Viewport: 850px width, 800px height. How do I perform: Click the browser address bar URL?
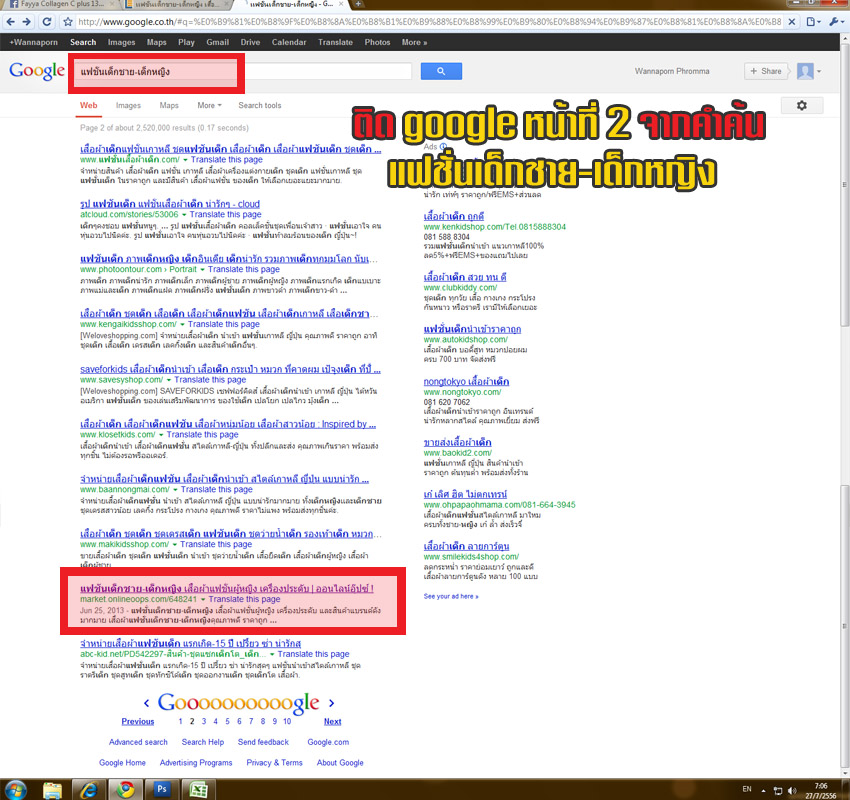[428, 22]
